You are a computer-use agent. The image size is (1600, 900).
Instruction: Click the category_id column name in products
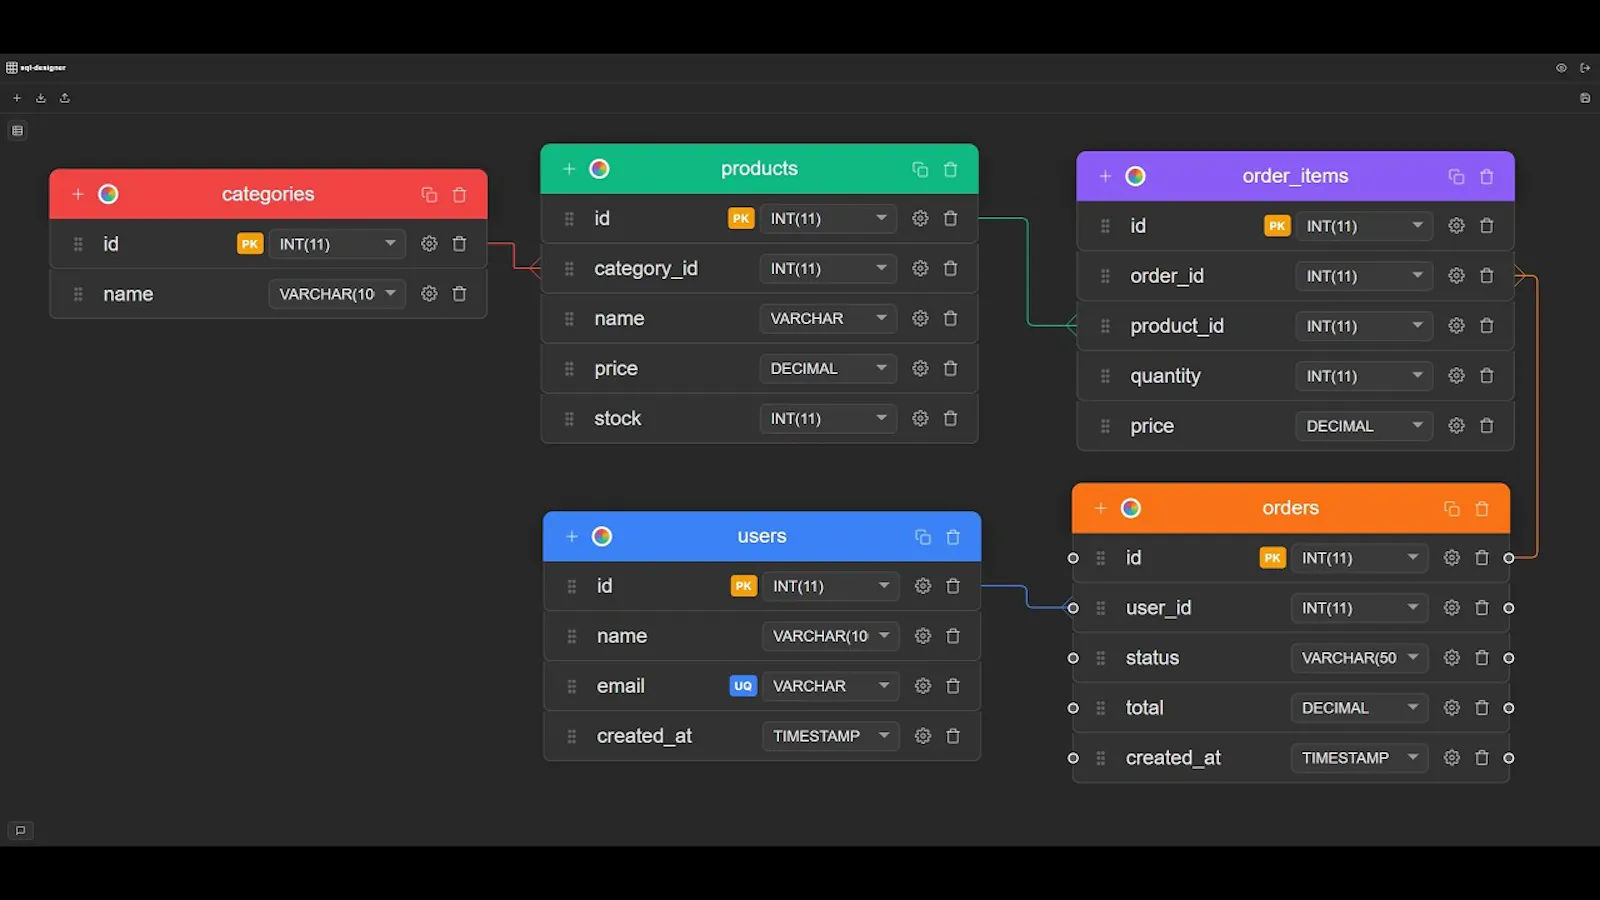646,269
